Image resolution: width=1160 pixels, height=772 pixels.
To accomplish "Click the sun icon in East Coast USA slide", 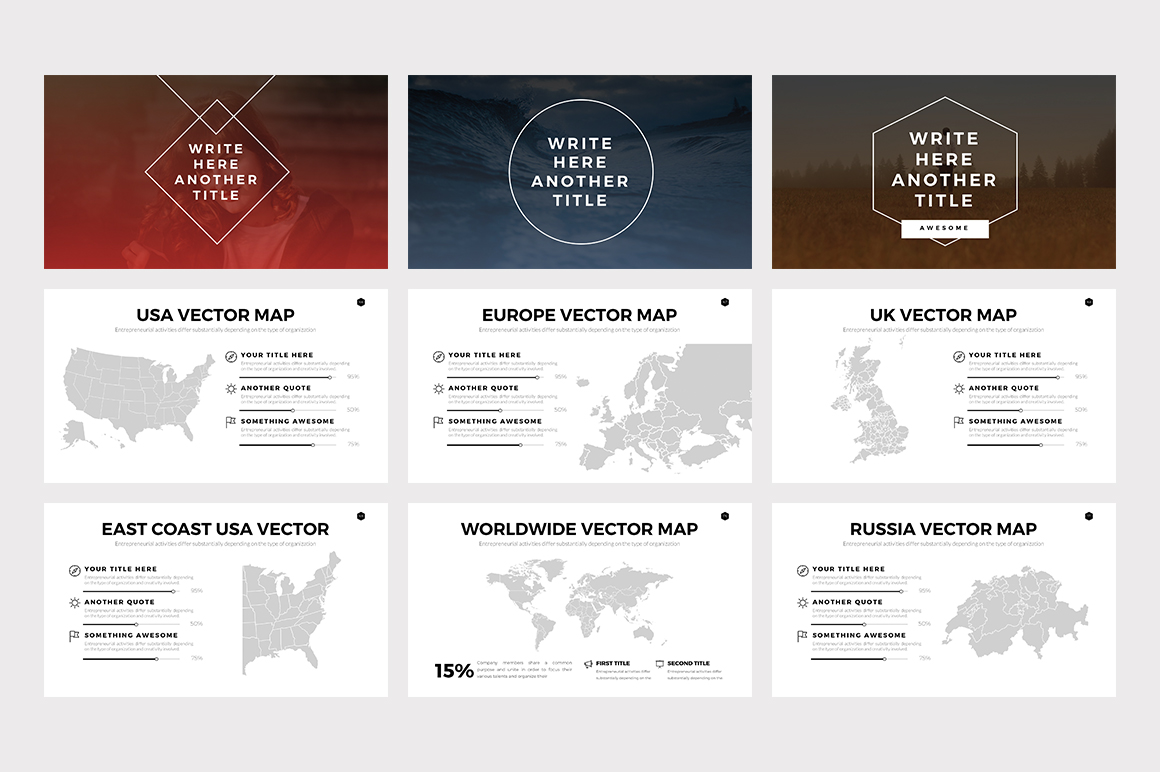I will pos(75,603).
